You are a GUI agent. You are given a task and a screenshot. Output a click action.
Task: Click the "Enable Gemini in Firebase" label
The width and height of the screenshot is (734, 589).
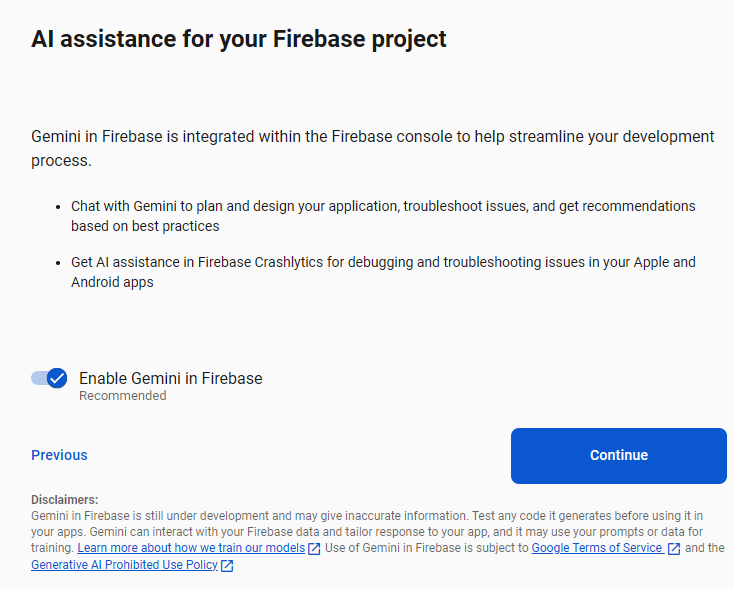[170, 378]
